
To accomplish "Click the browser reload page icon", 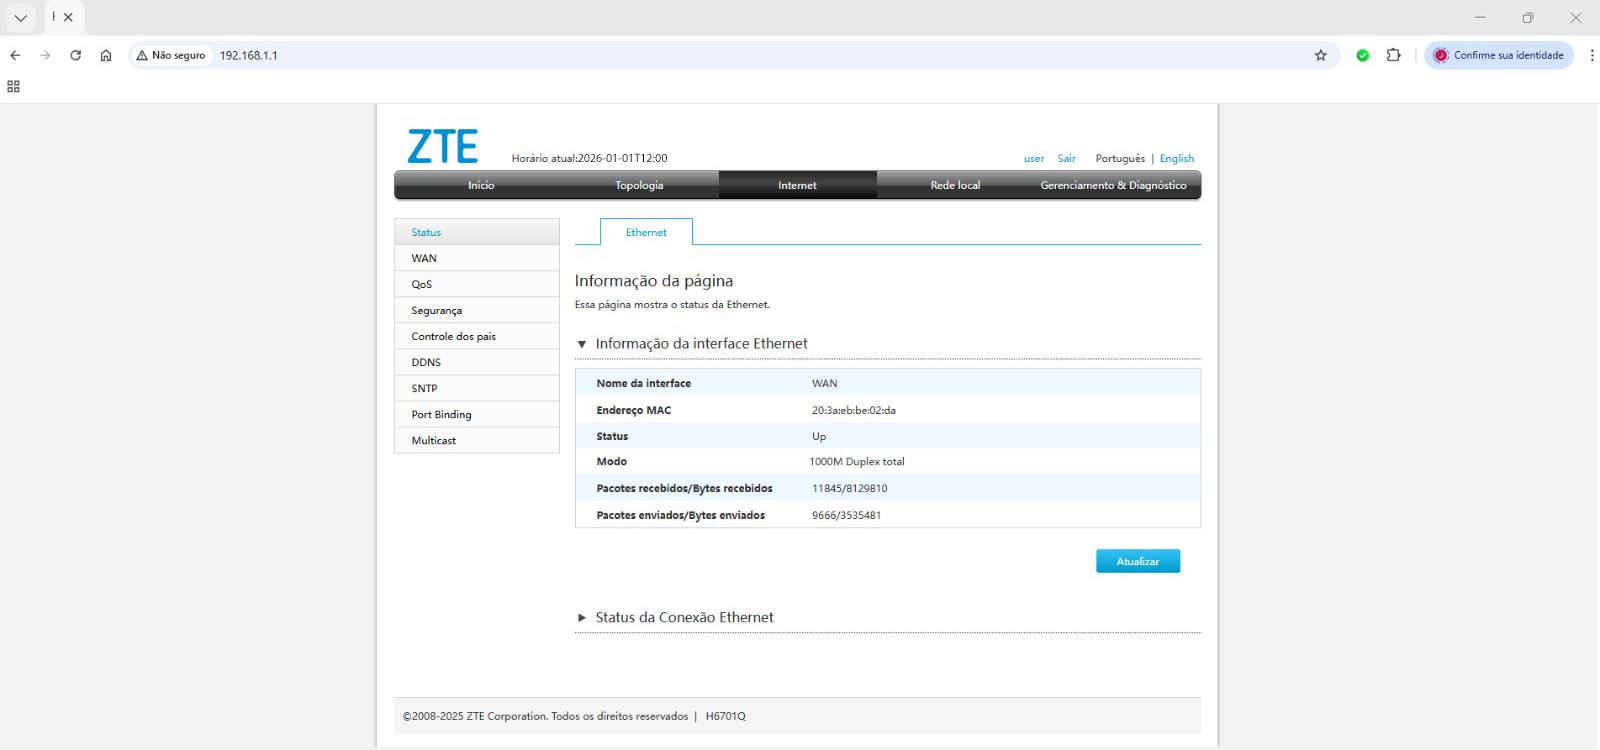I will [75, 56].
